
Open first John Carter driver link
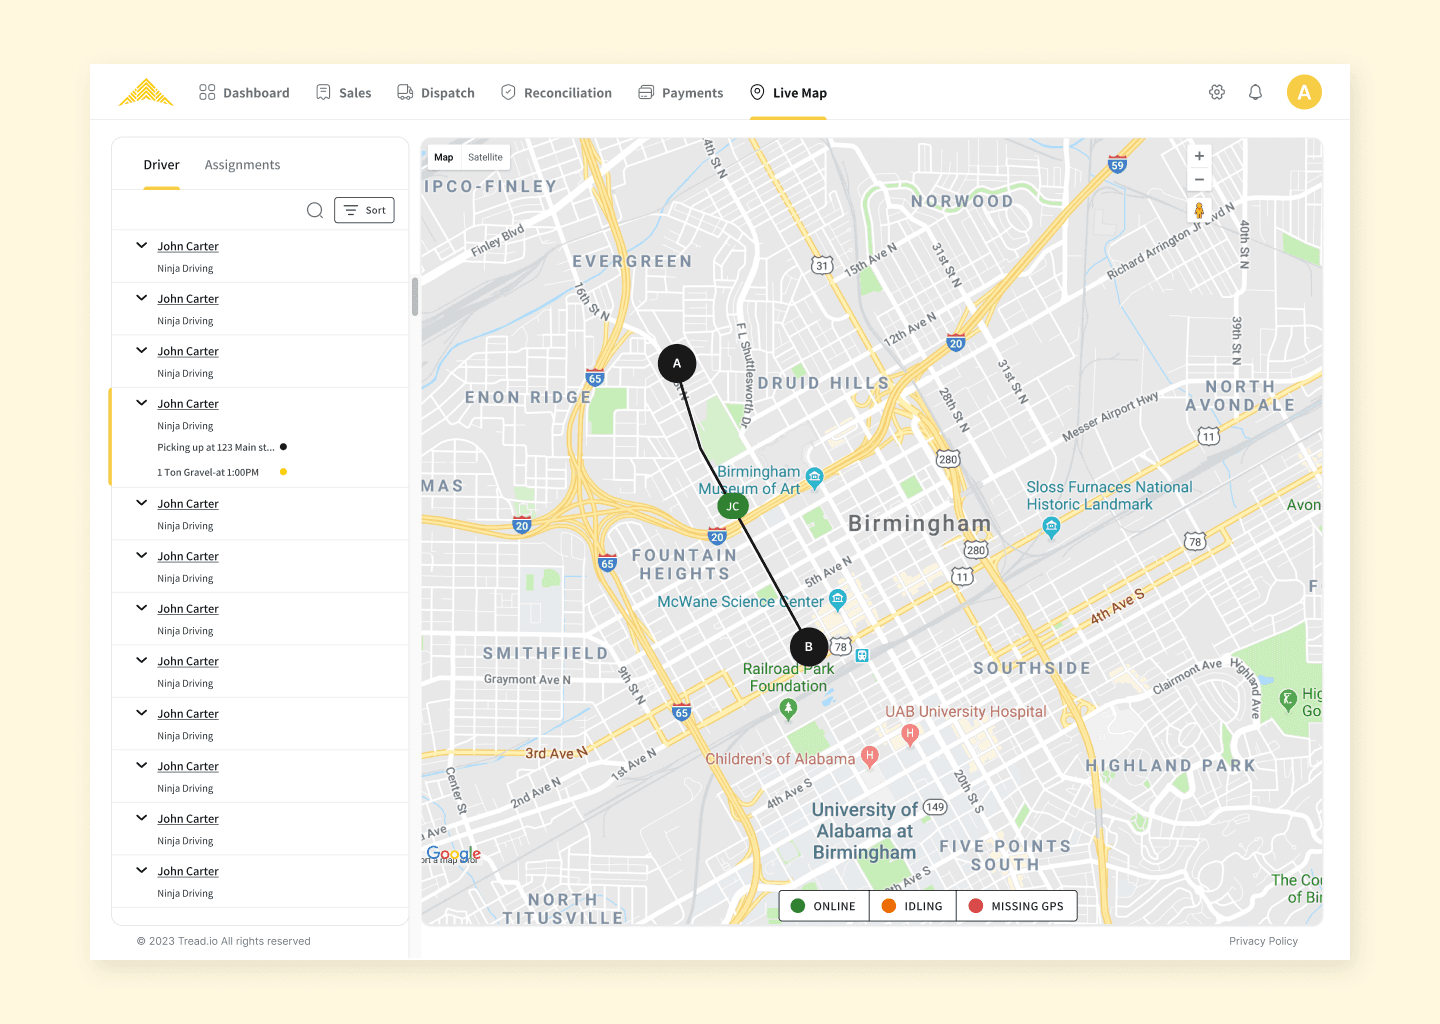tap(188, 246)
